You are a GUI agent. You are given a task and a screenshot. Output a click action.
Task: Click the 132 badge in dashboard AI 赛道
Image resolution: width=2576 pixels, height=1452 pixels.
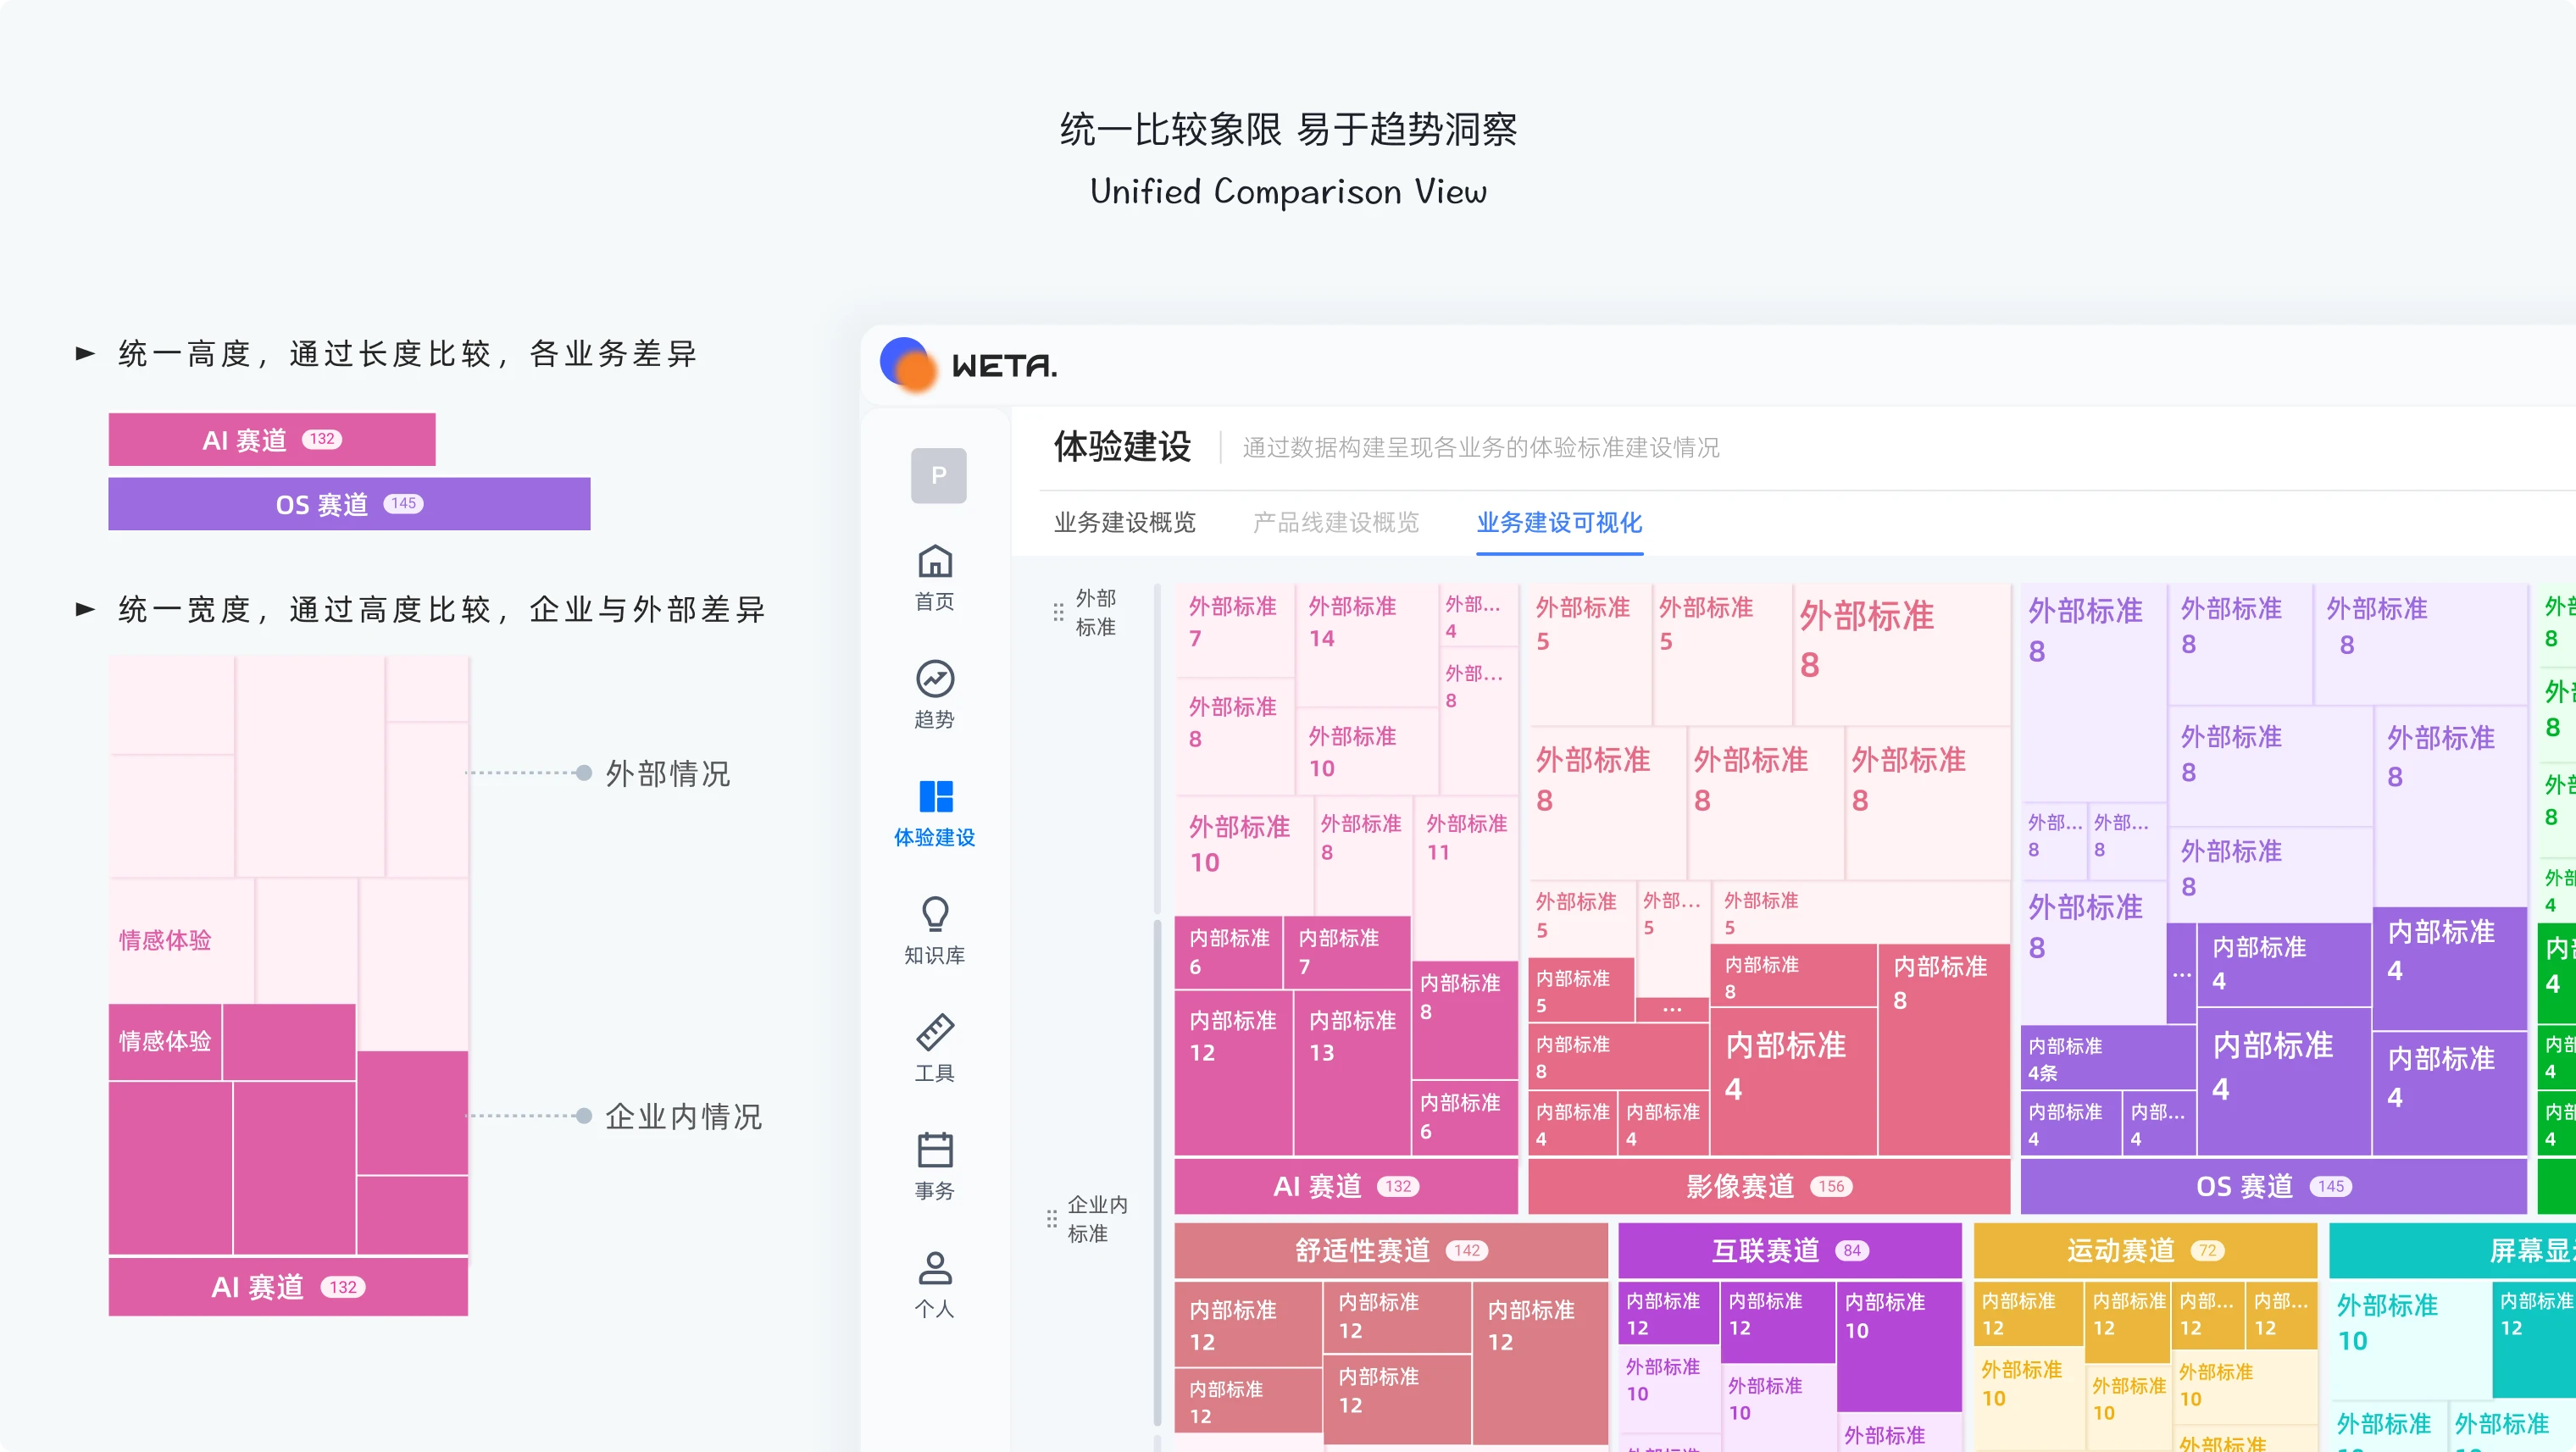pyautogui.click(x=1398, y=1186)
